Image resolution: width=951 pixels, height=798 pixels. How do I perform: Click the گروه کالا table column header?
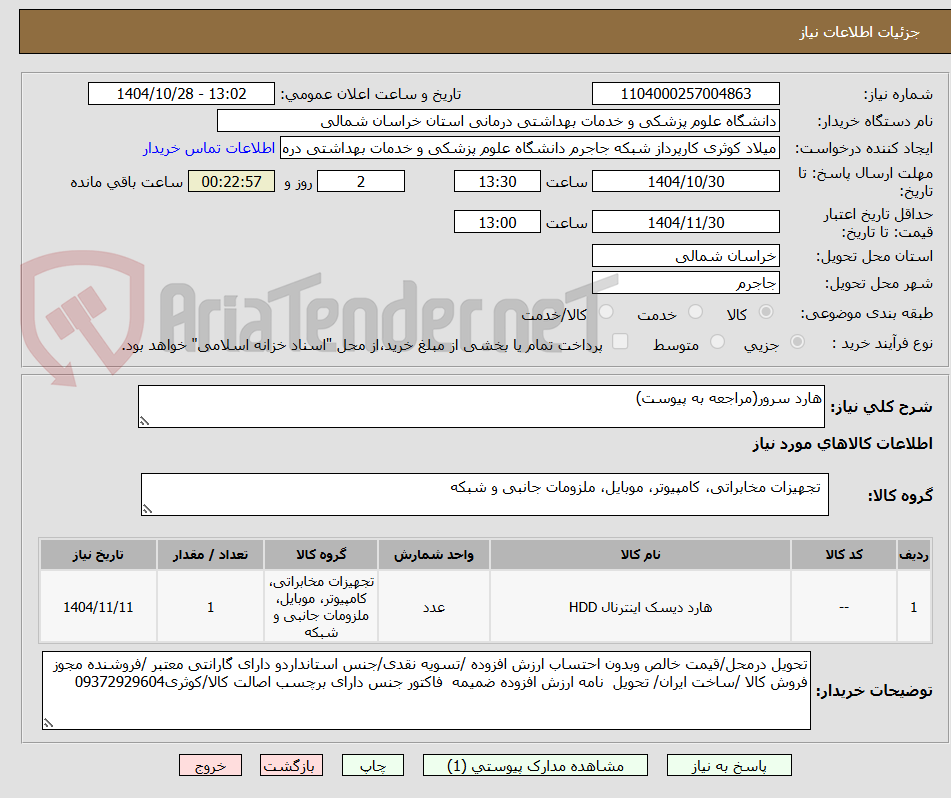[x=321, y=555]
